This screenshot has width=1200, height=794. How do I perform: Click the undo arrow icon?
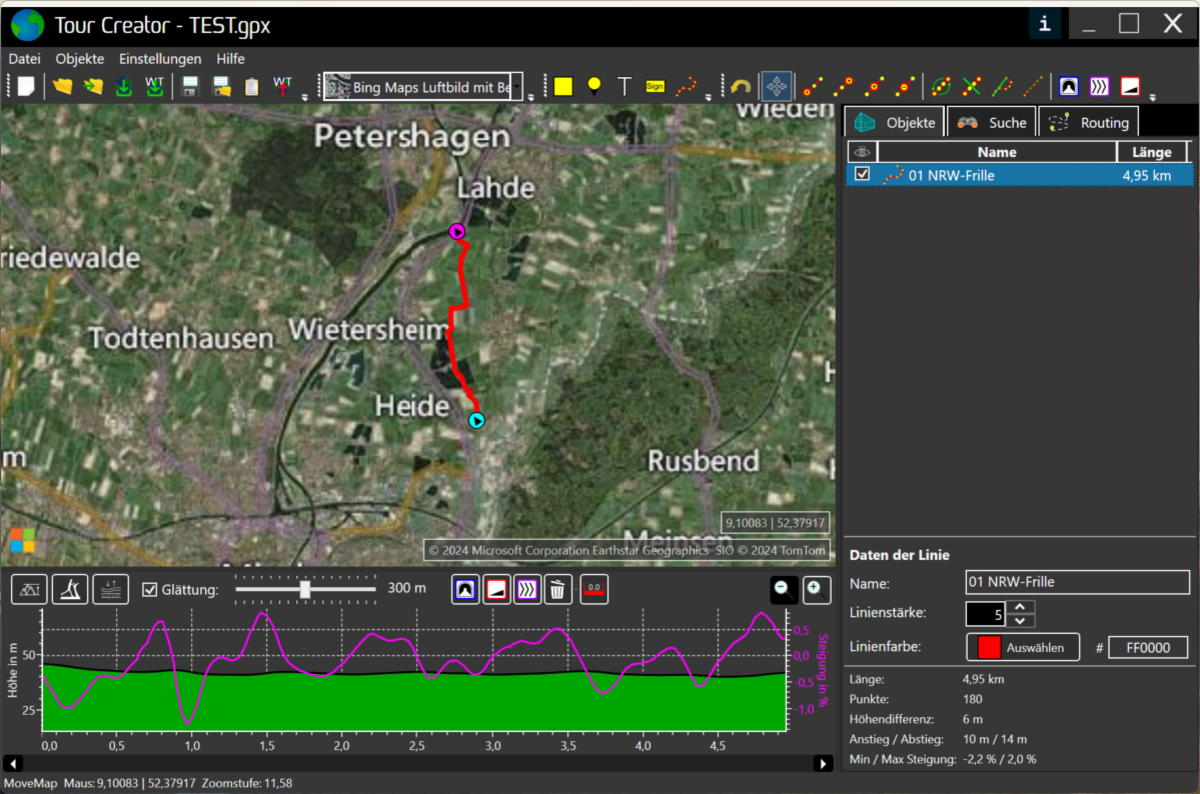(x=741, y=86)
